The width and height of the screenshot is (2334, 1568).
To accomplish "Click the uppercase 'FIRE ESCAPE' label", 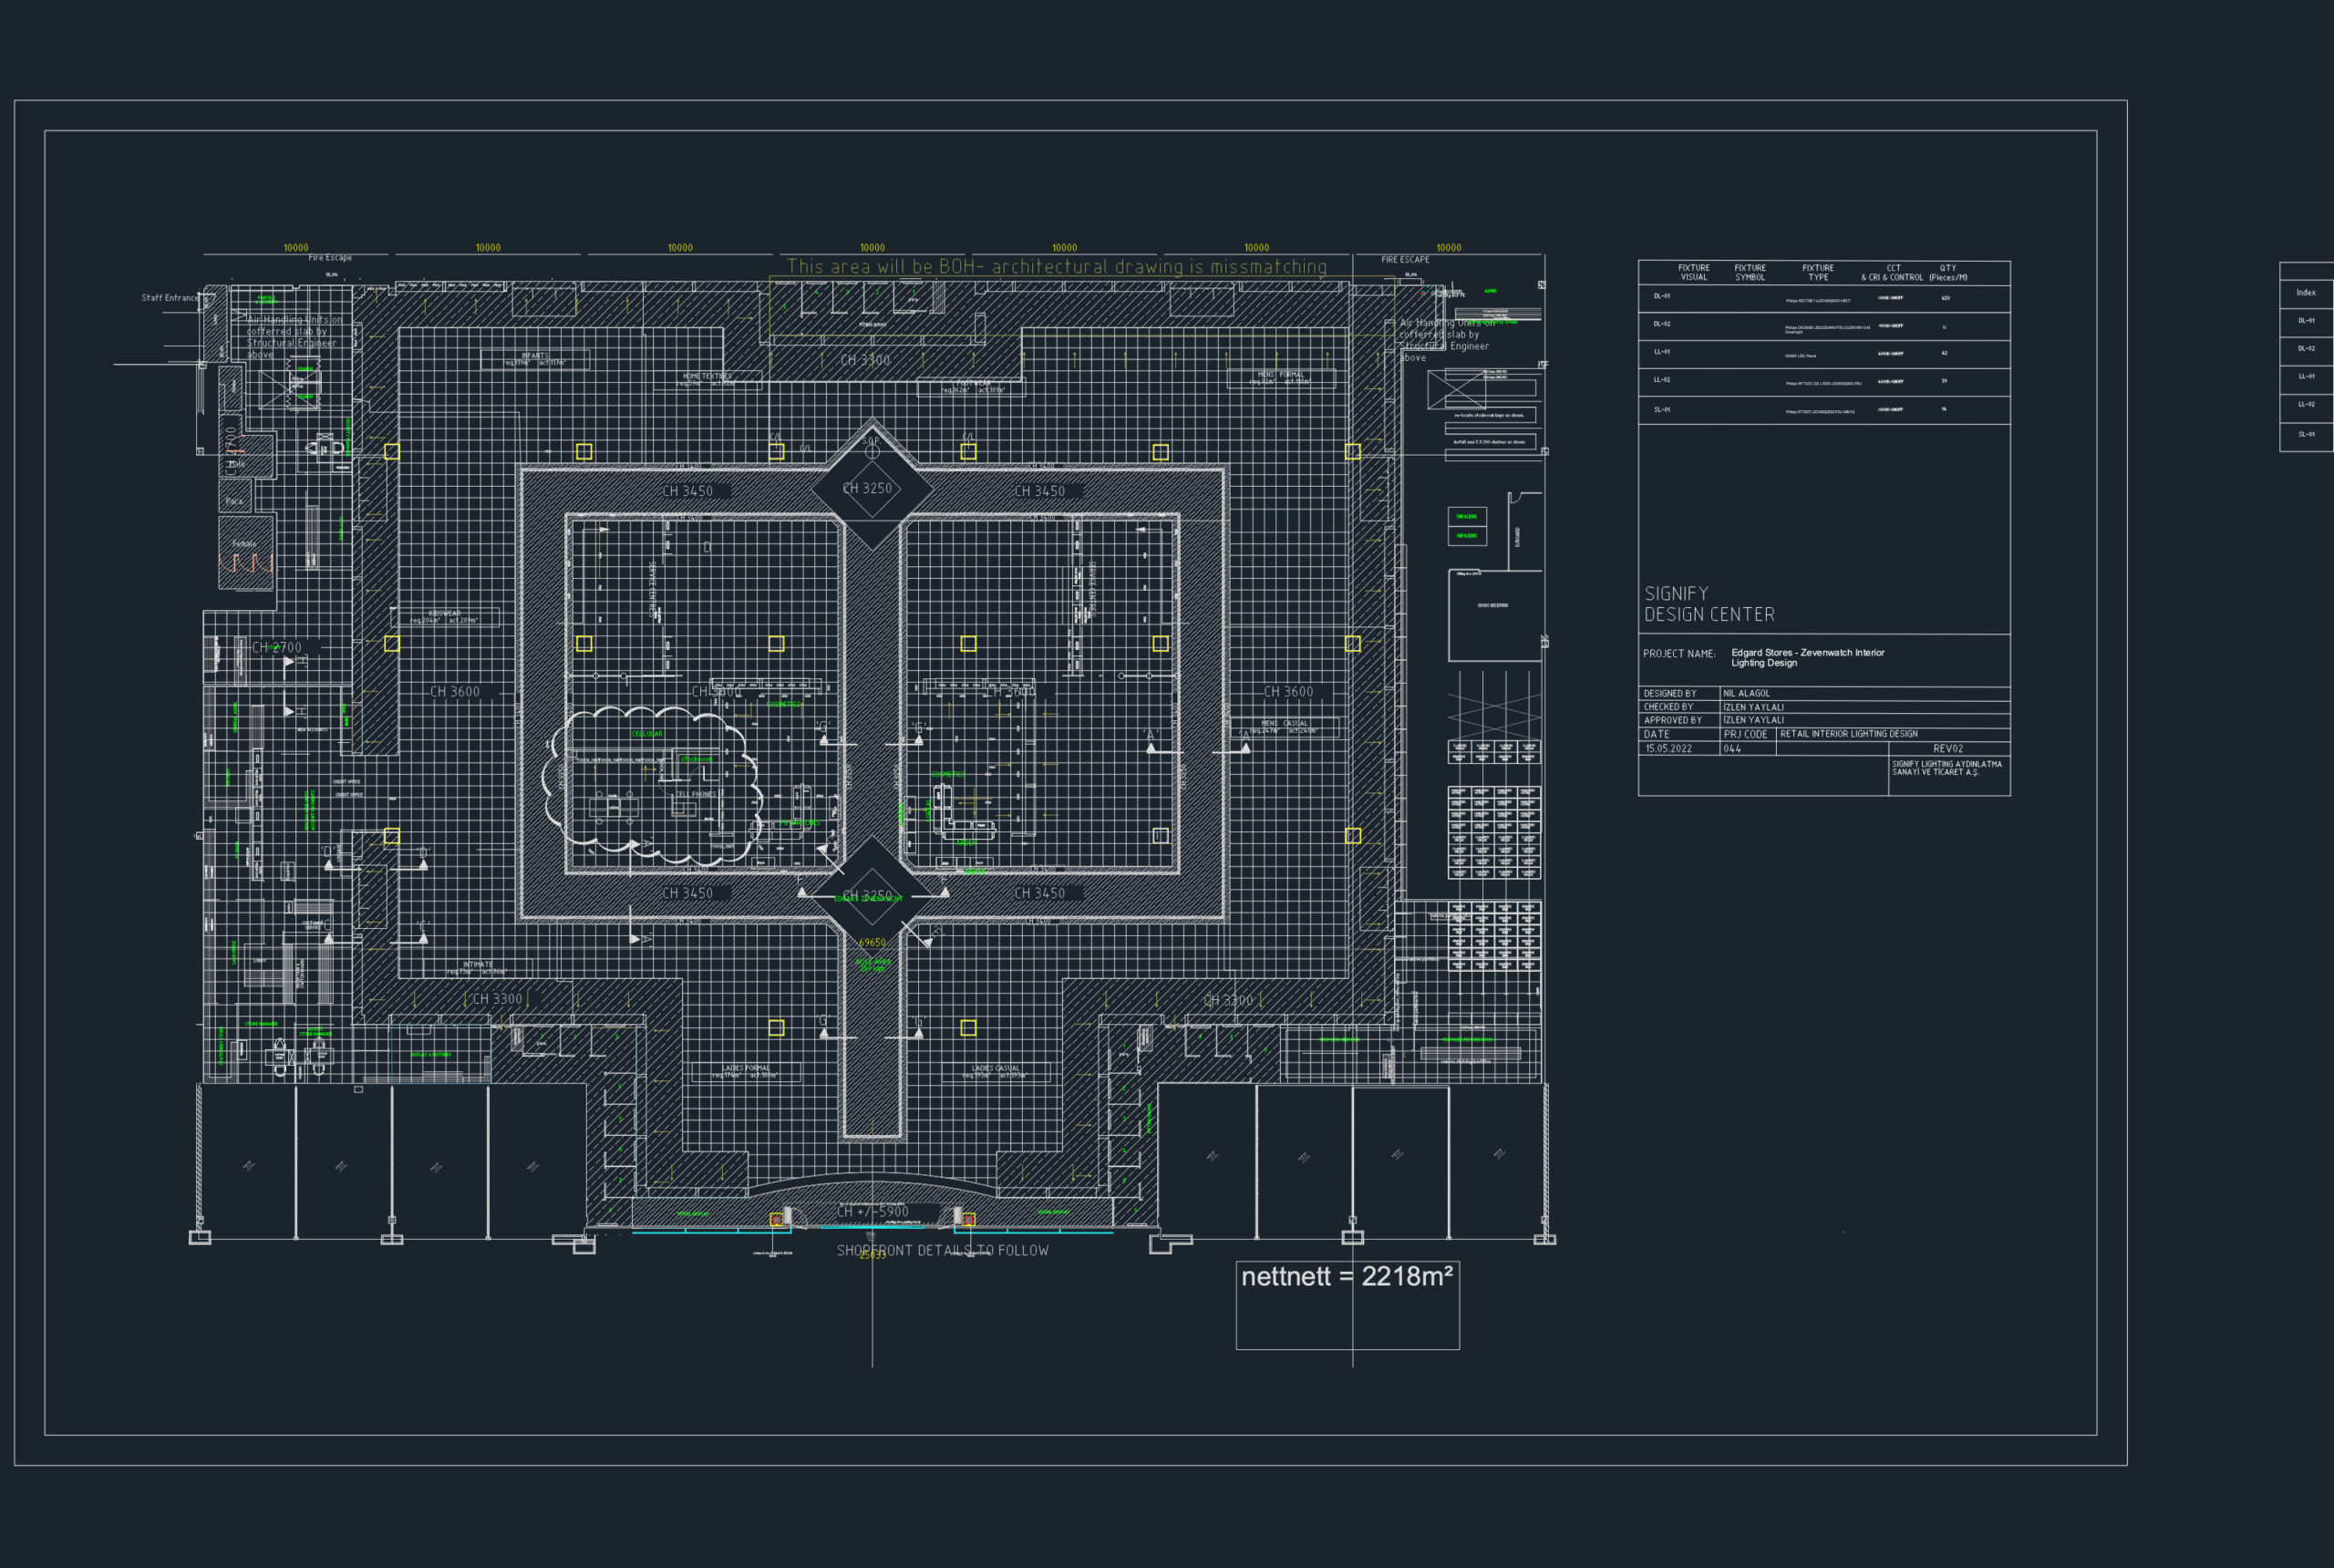I will click(x=1405, y=260).
